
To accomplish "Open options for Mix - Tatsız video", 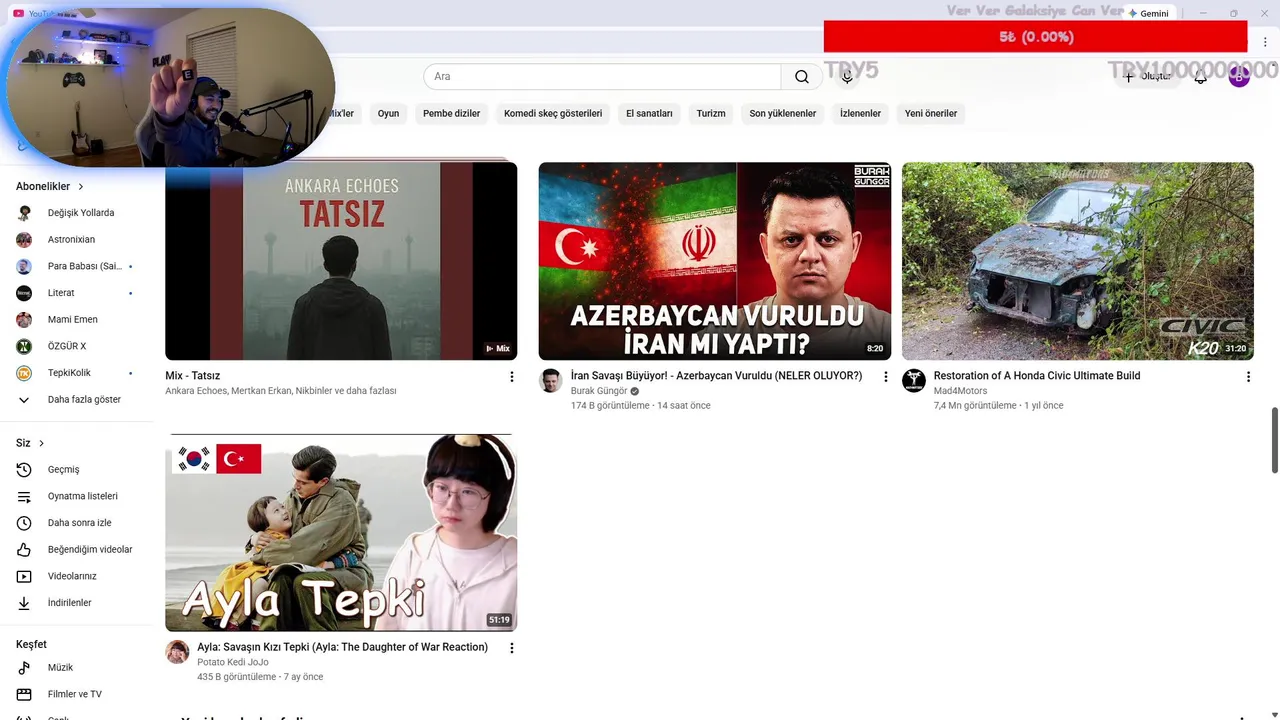I will (x=512, y=377).
